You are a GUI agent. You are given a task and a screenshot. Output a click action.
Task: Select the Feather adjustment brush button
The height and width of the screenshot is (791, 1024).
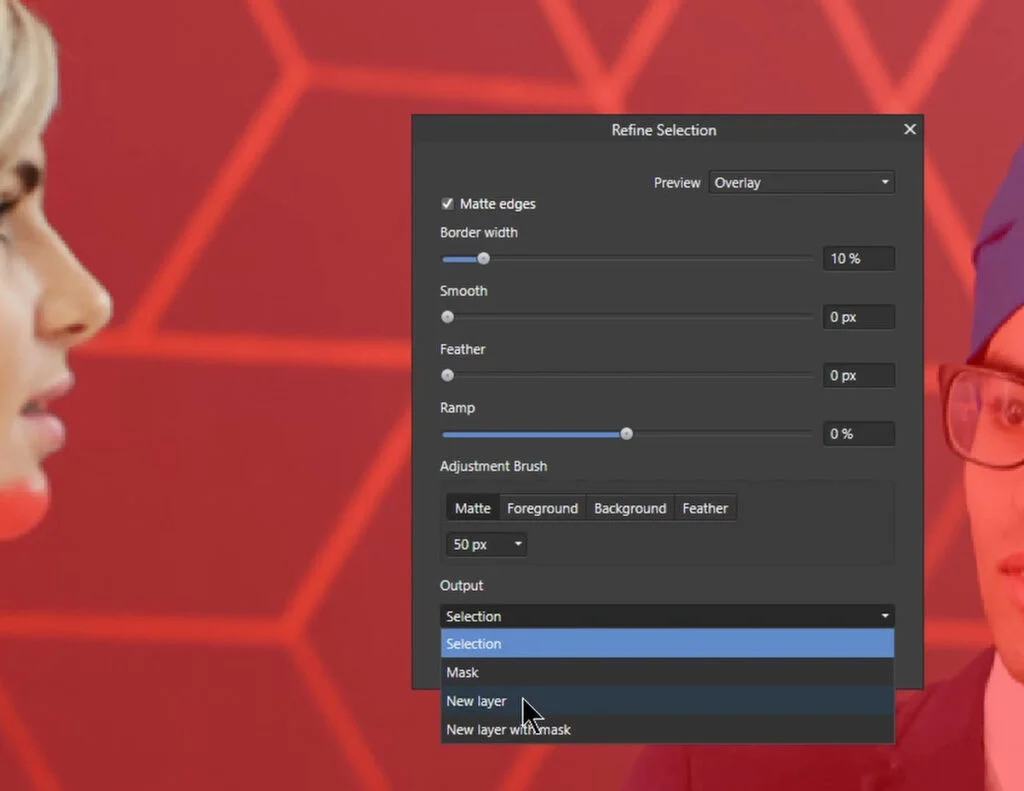(705, 508)
